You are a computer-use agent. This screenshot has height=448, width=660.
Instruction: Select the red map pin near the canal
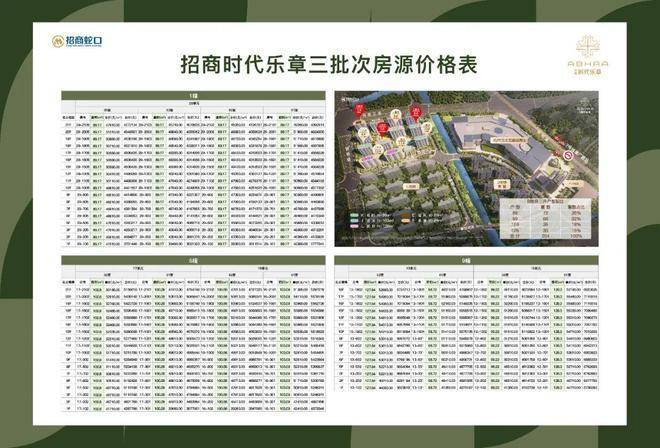416,113
